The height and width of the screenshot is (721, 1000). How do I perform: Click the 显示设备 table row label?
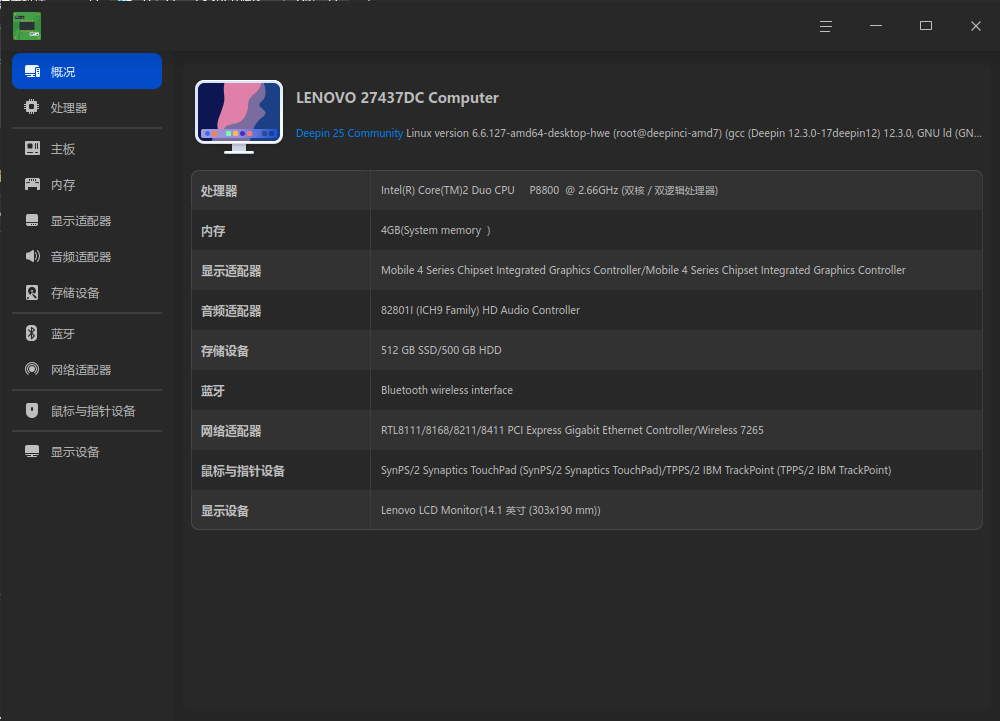click(x=224, y=511)
